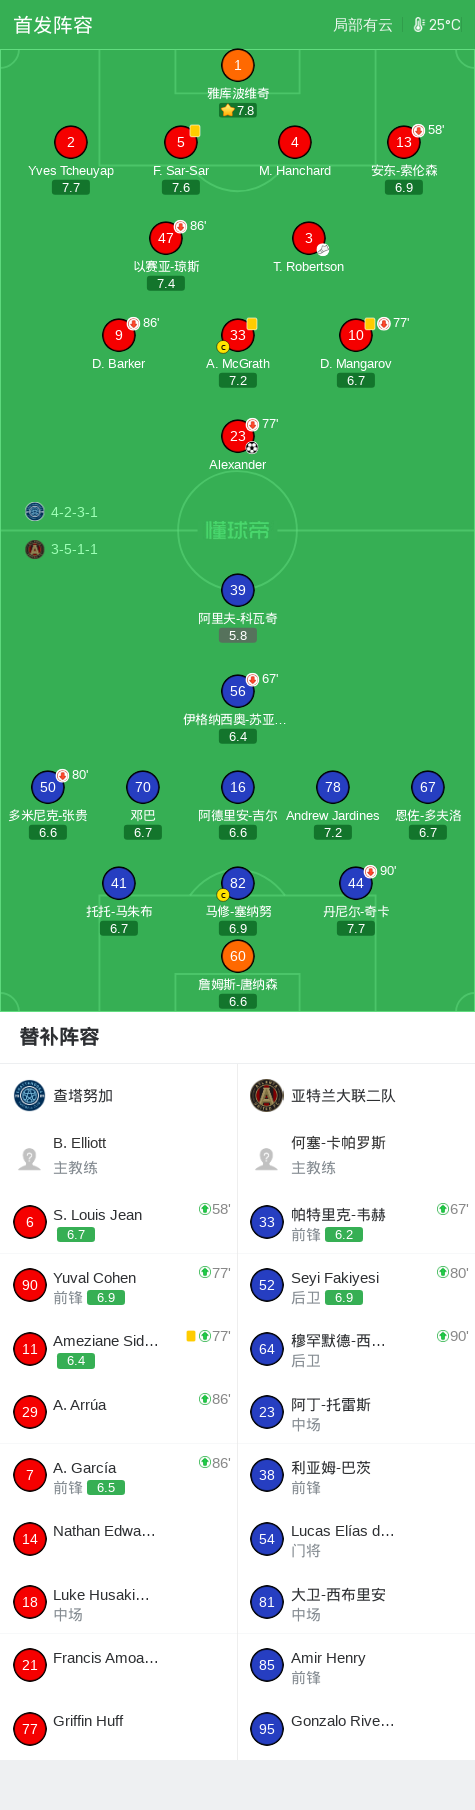Select player 33 A. McGrath
The image size is (475, 1810).
pos(237,335)
